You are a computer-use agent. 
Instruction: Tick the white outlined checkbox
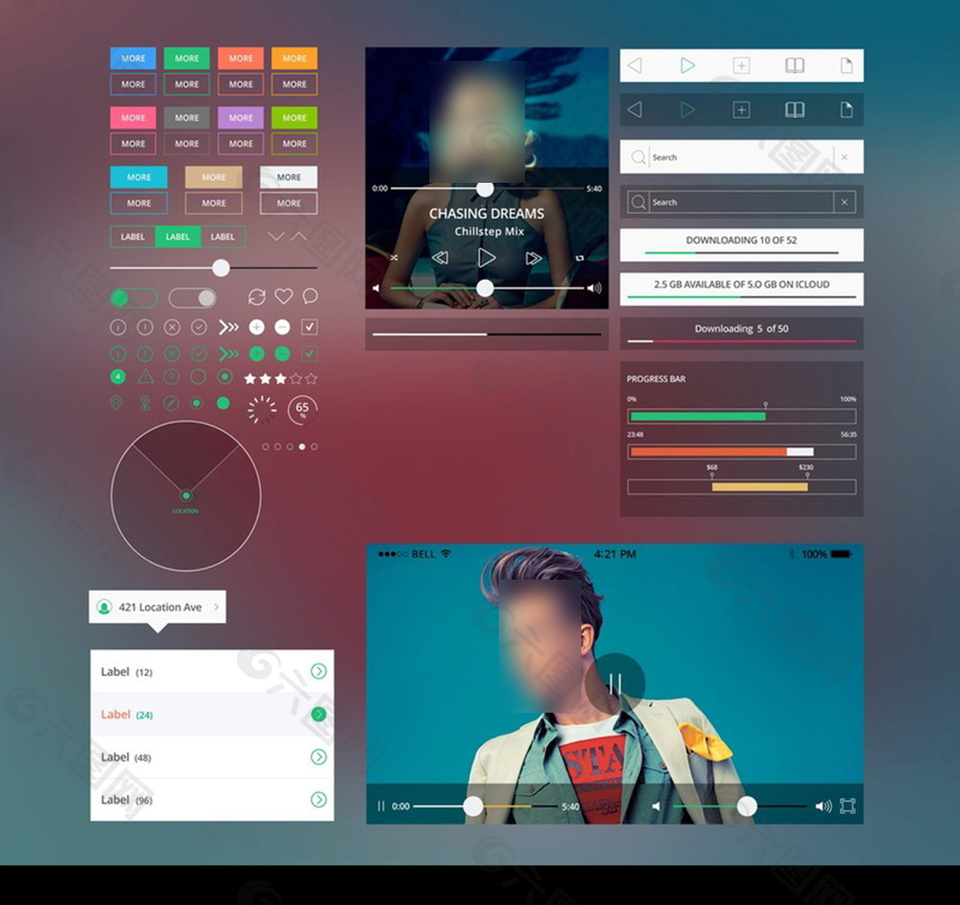click(x=309, y=327)
